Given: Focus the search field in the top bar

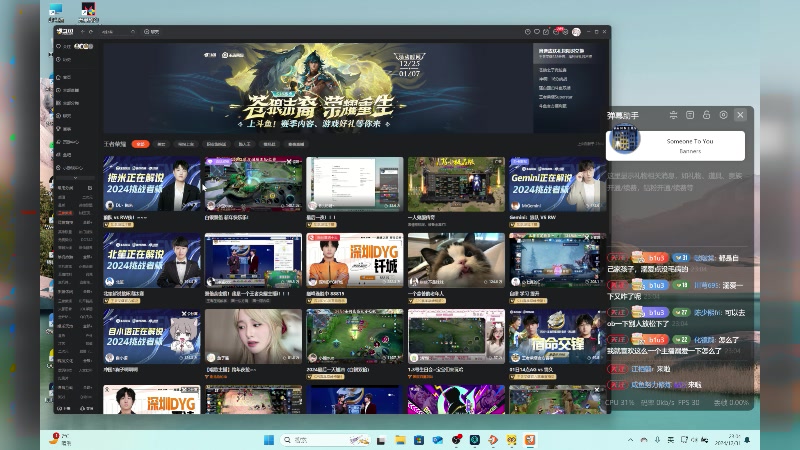Looking at the screenshot, I should click(118, 32).
